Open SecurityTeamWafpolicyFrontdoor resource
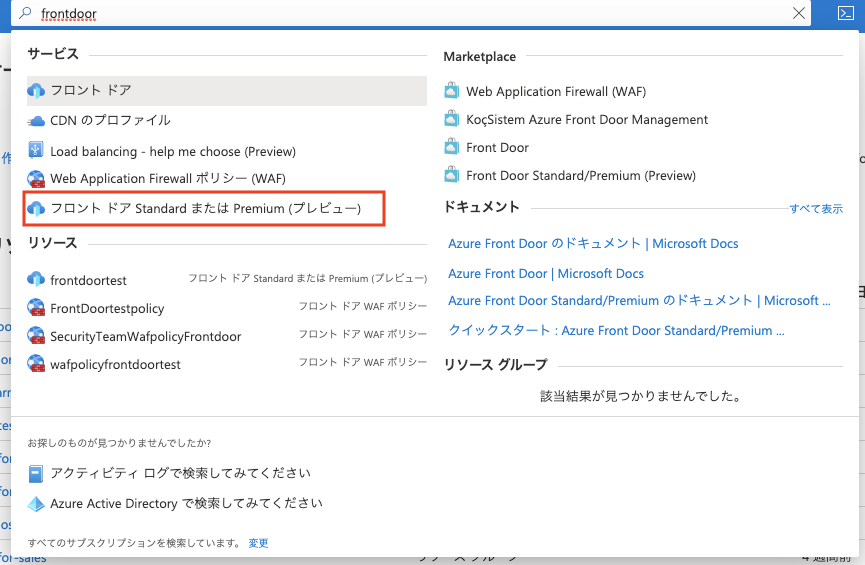The height and width of the screenshot is (565, 865). pyautogui.click(x=146, y=337)
